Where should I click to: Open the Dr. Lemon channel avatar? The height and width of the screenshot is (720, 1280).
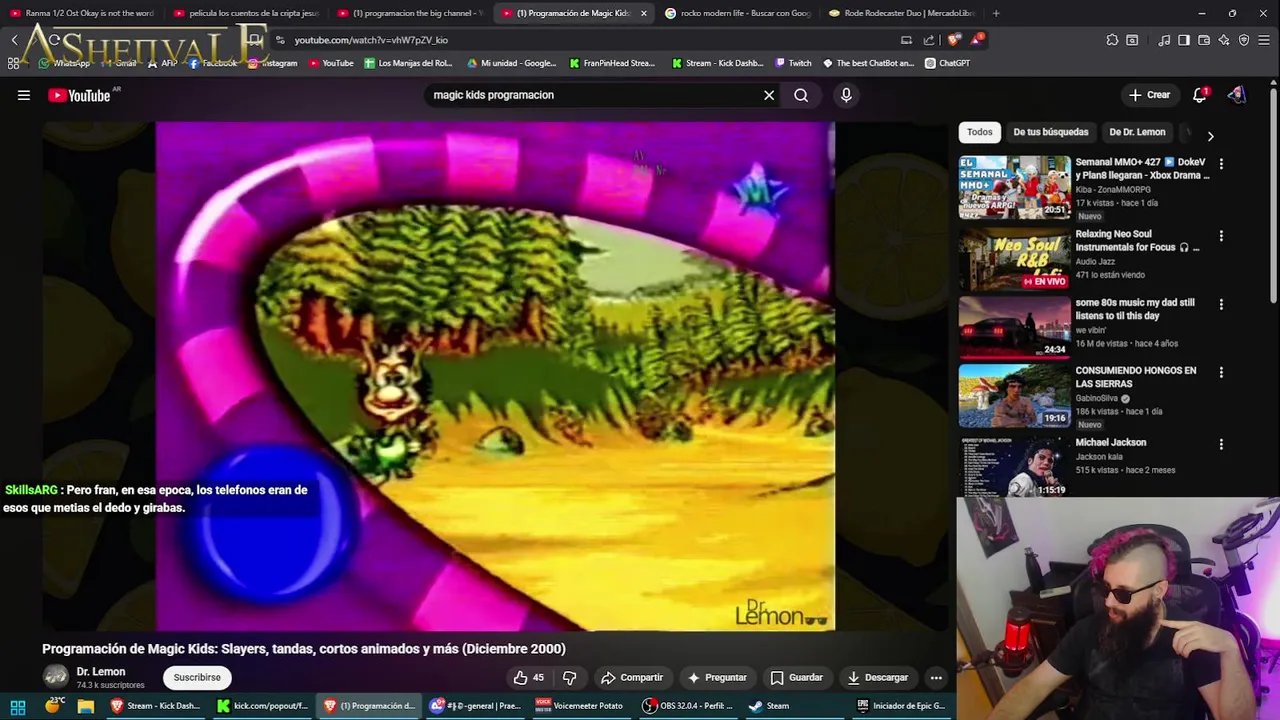(55, 677)
